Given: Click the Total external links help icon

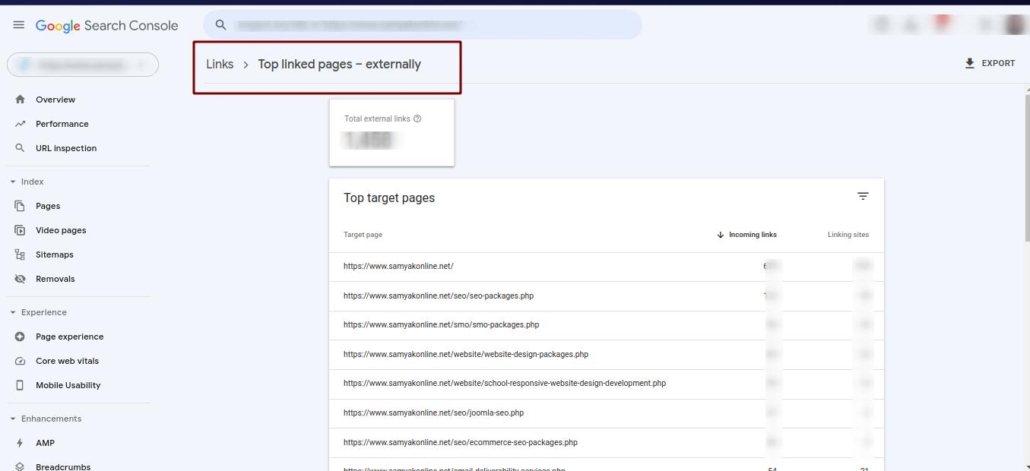Looking at the screenshot, I should point(417,119).
